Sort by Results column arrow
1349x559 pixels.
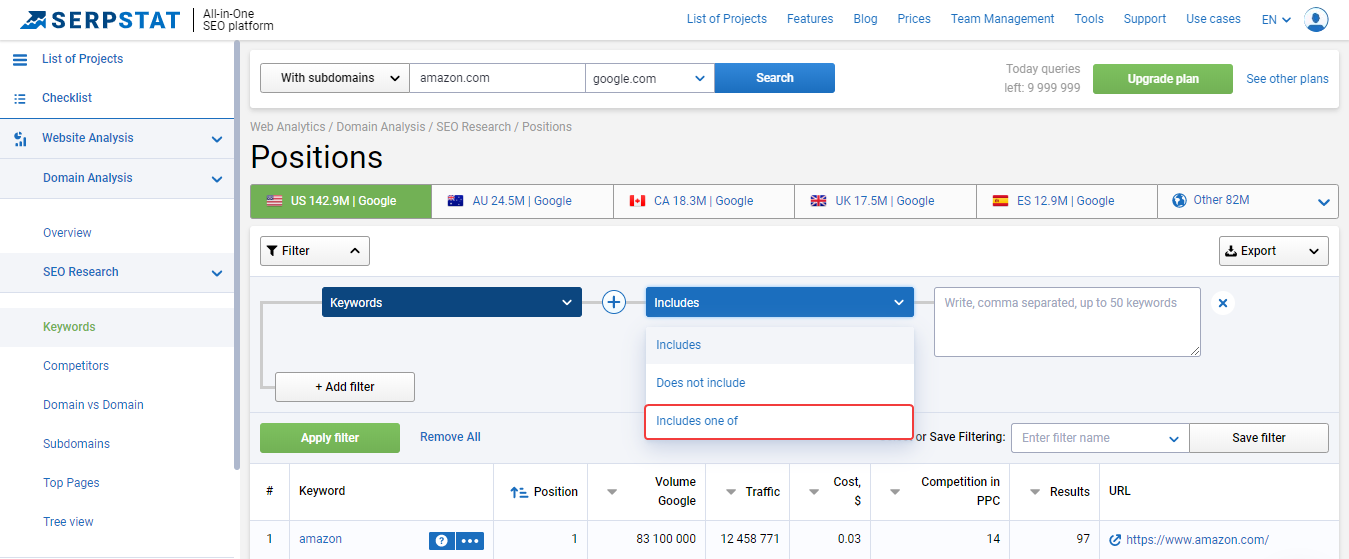(1035, 492)
